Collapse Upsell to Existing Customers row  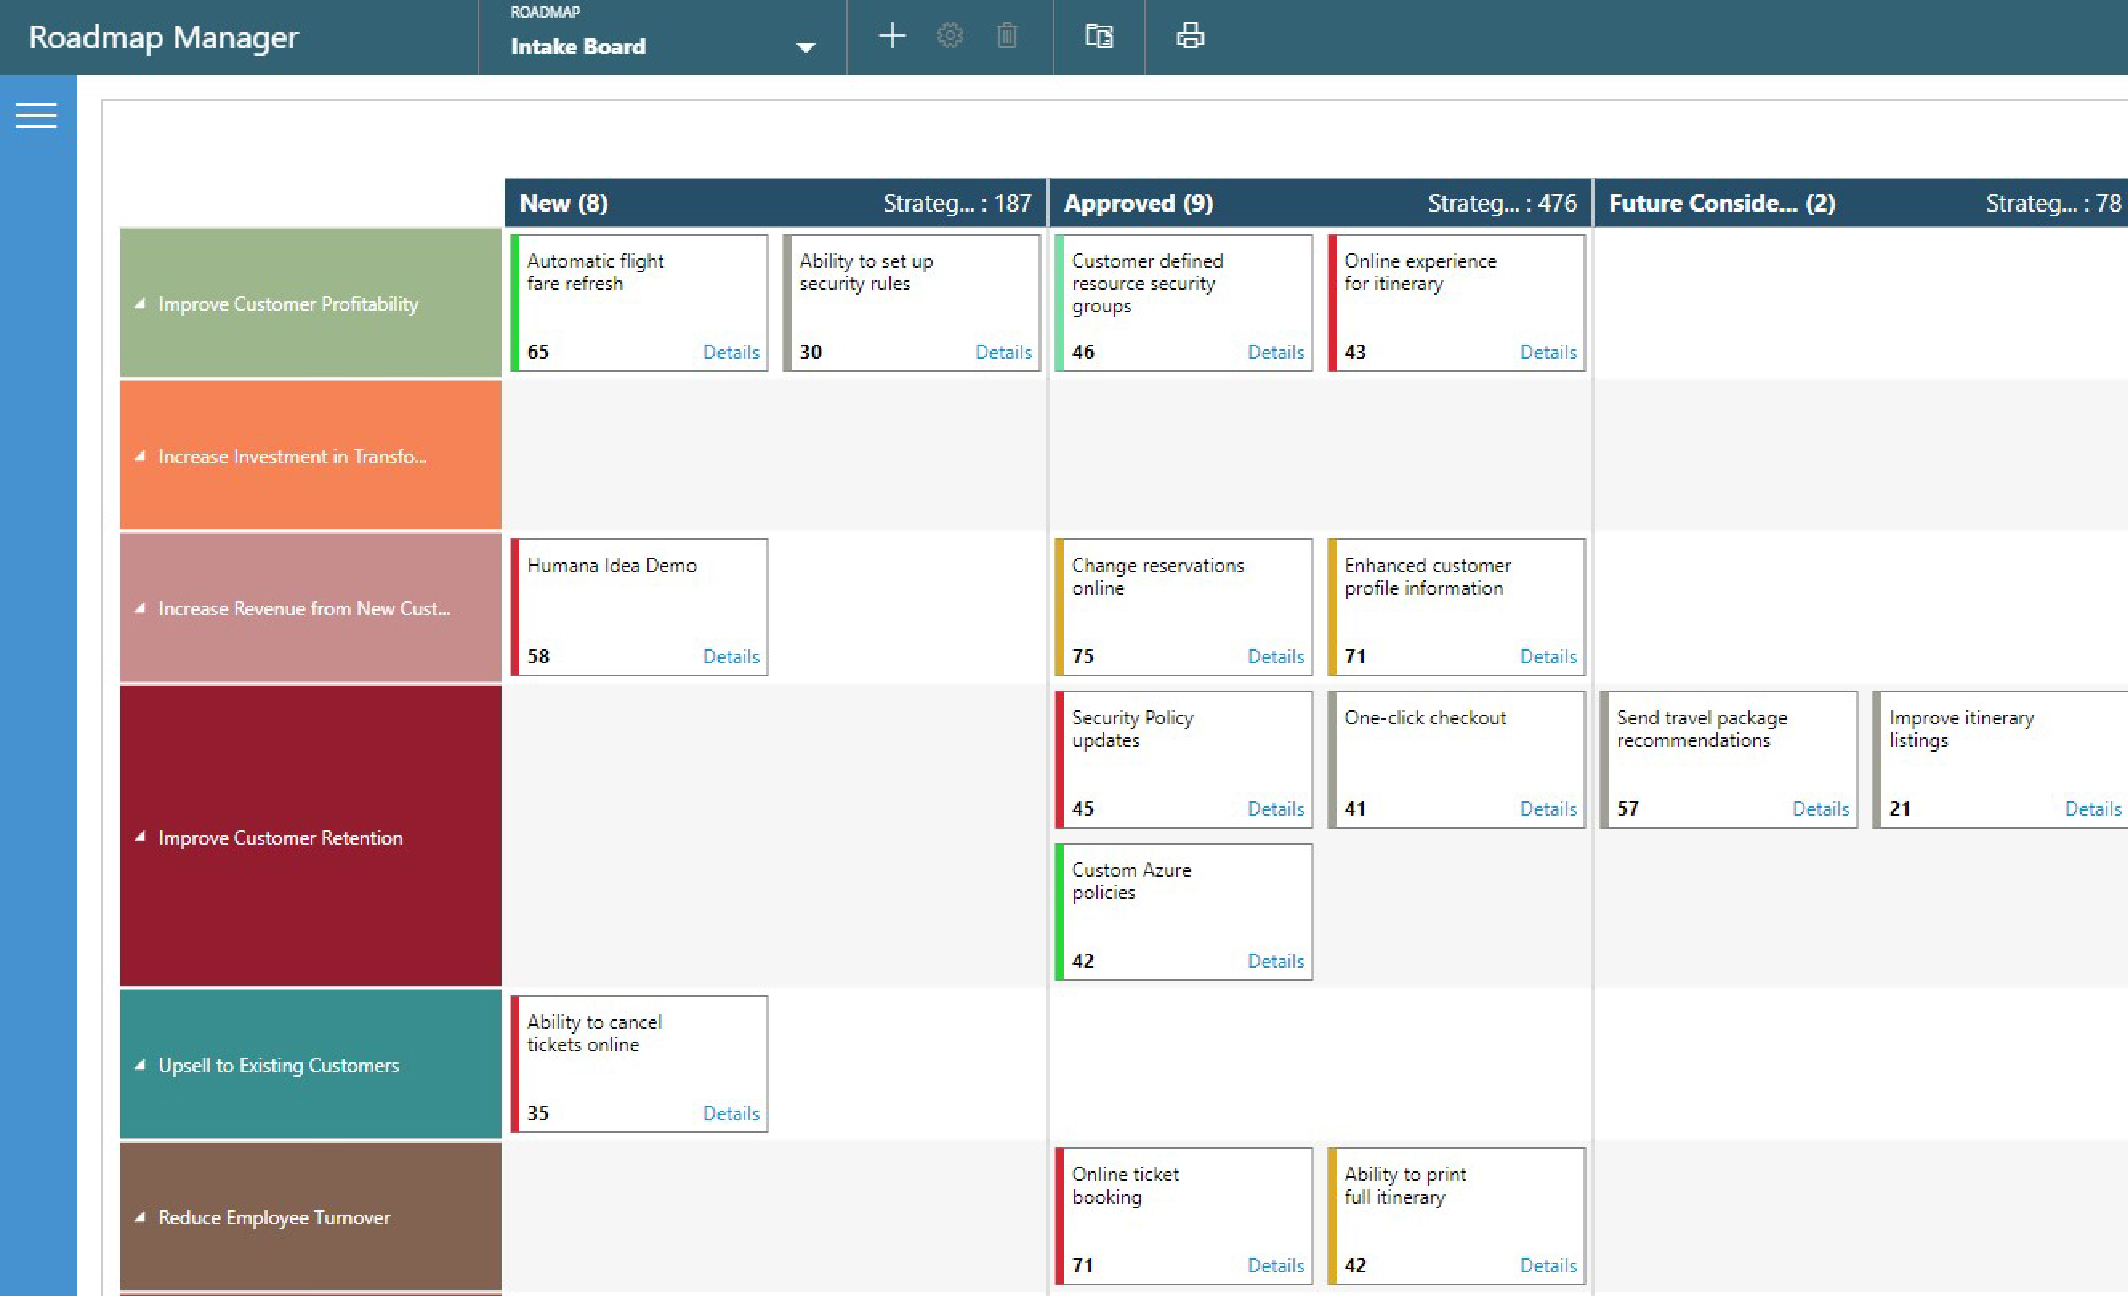[140, 1065]
